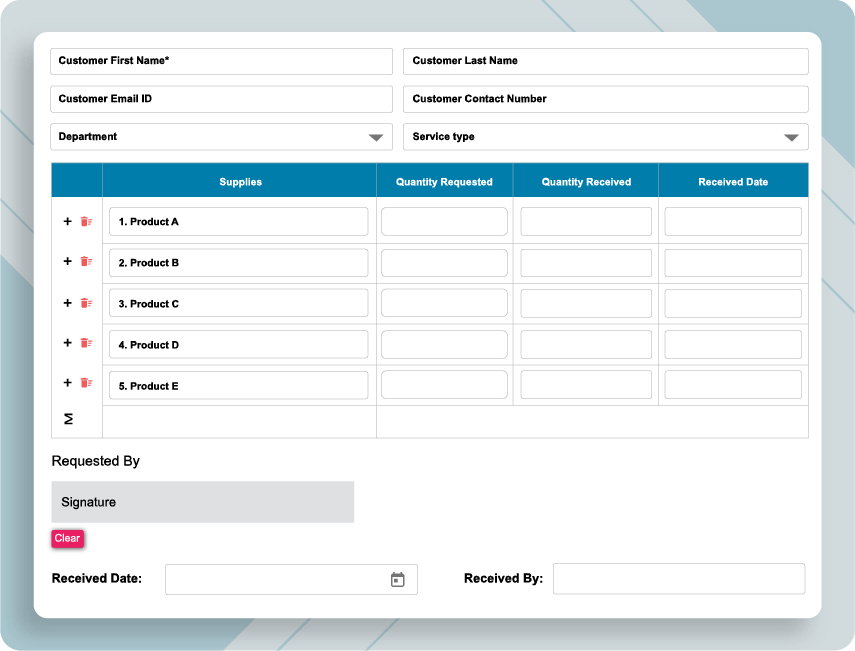This screenshot has width=855, height=651.
Task: Select the Quantity Requested column header
Action: (x=444, y=181)
